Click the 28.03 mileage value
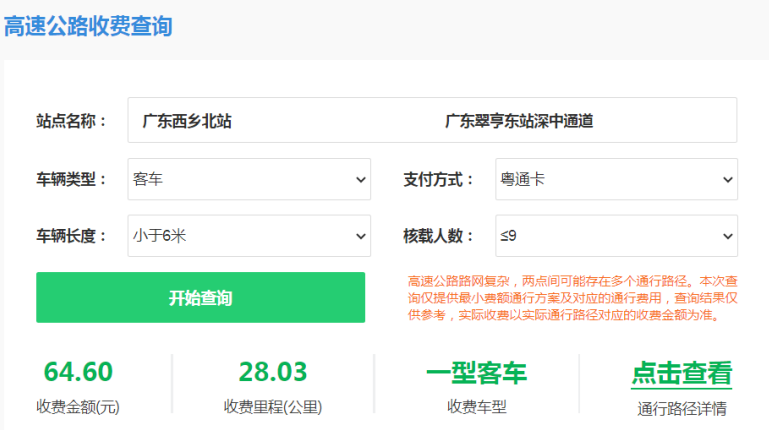The image size is (769, 430). point(273,371)
